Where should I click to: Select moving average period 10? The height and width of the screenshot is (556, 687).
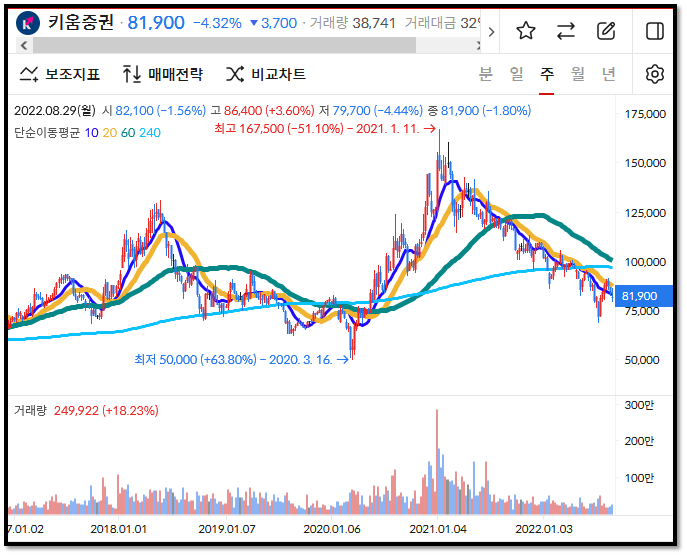pos(91,133)
